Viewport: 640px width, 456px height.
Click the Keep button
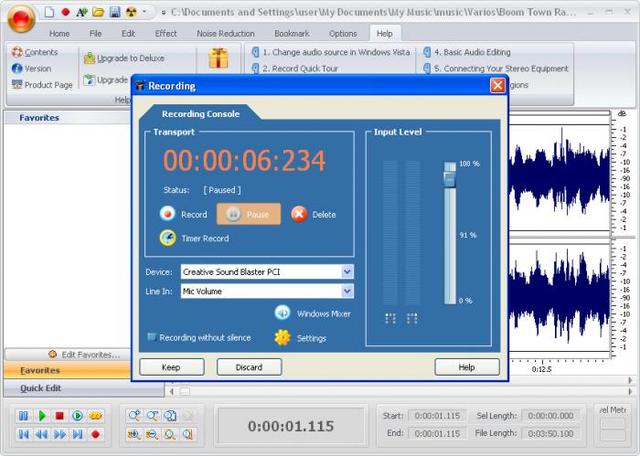[171, 367]
